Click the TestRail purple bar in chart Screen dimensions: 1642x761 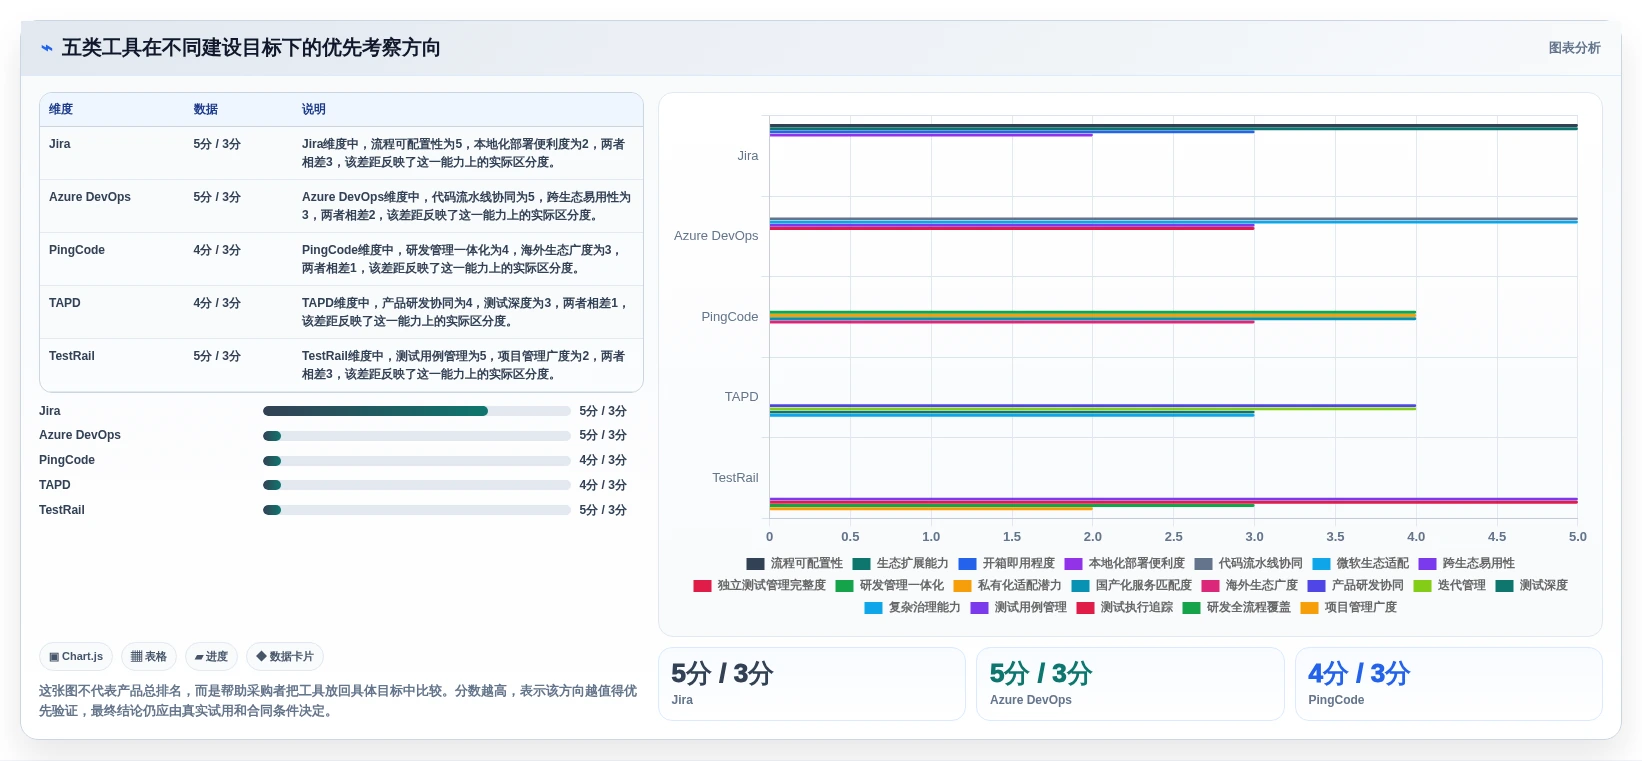pyautogui.click(x=1173, y=499)
